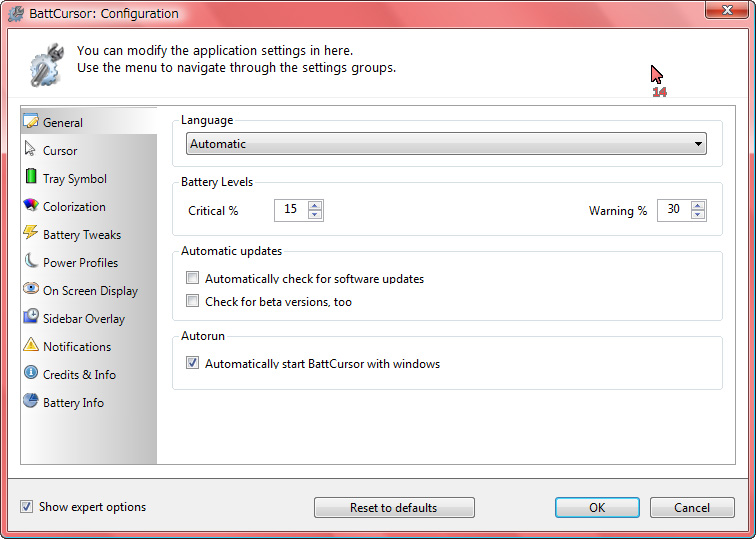
Task: Click the green battery Tray Symbol icon
Action: [31, 176]
